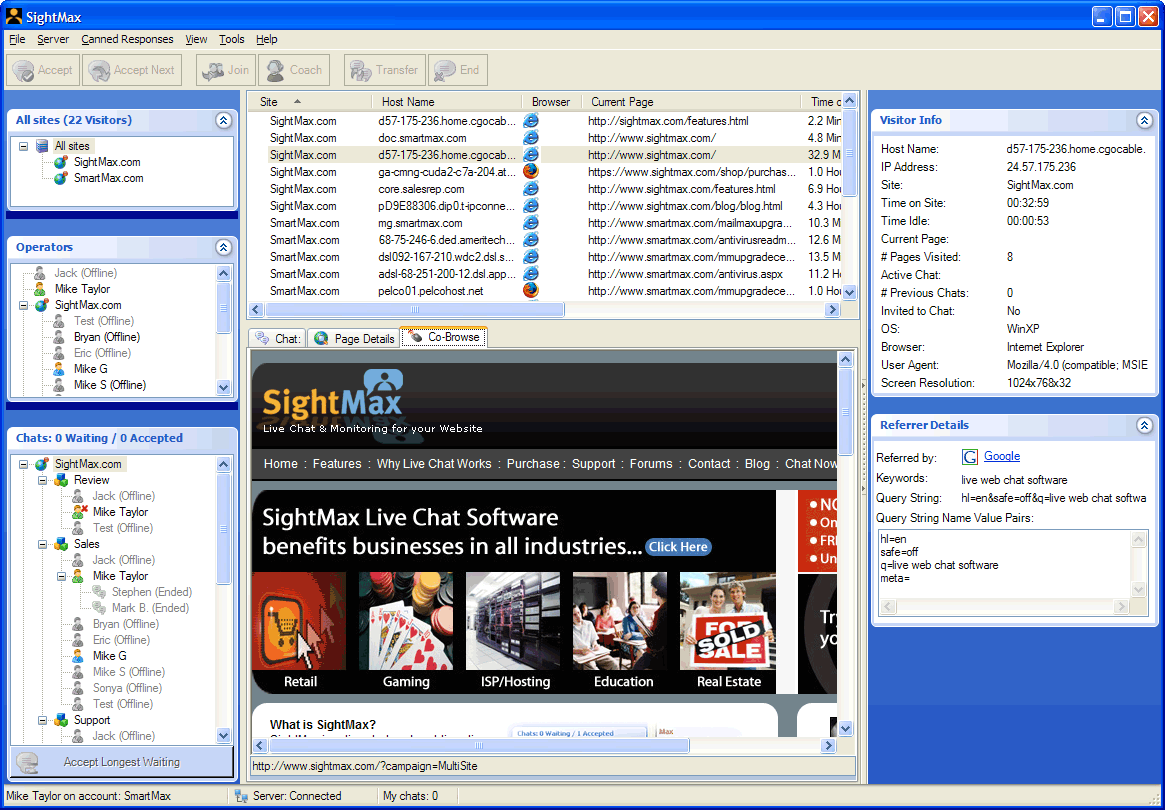Select SmartMax.com in the sites tree

click(108, 178)
